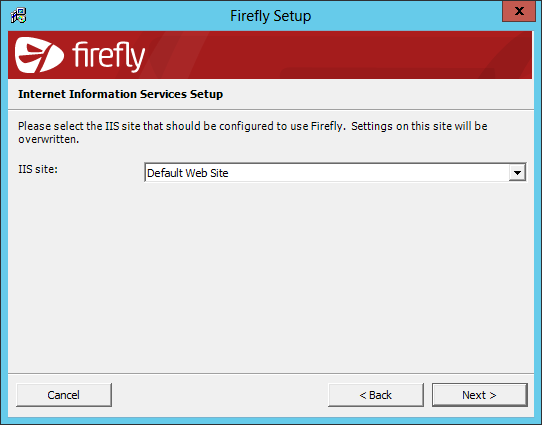The image size is (542, 425).
Task: Expand the IIS site dropdown arrow
Action: [x=517, y=172]
